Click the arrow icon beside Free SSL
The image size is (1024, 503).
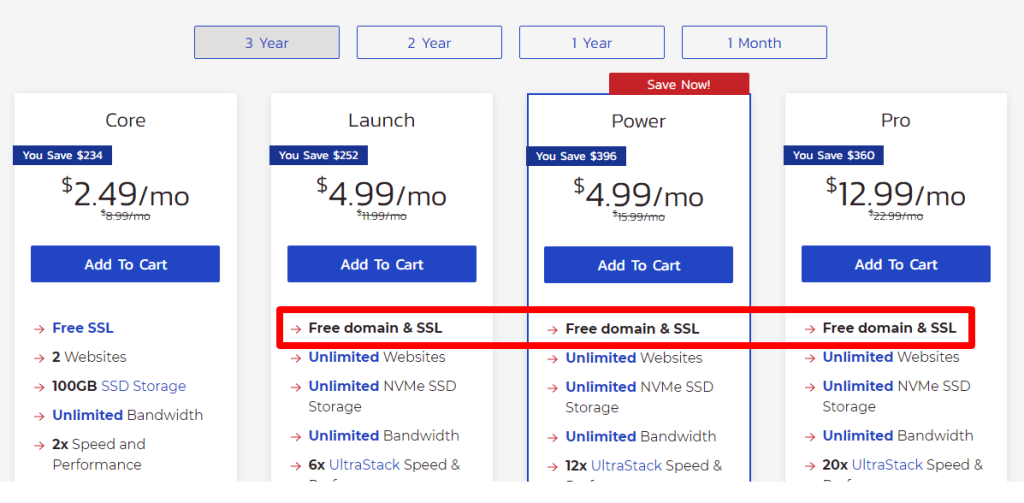pos(38,328)
